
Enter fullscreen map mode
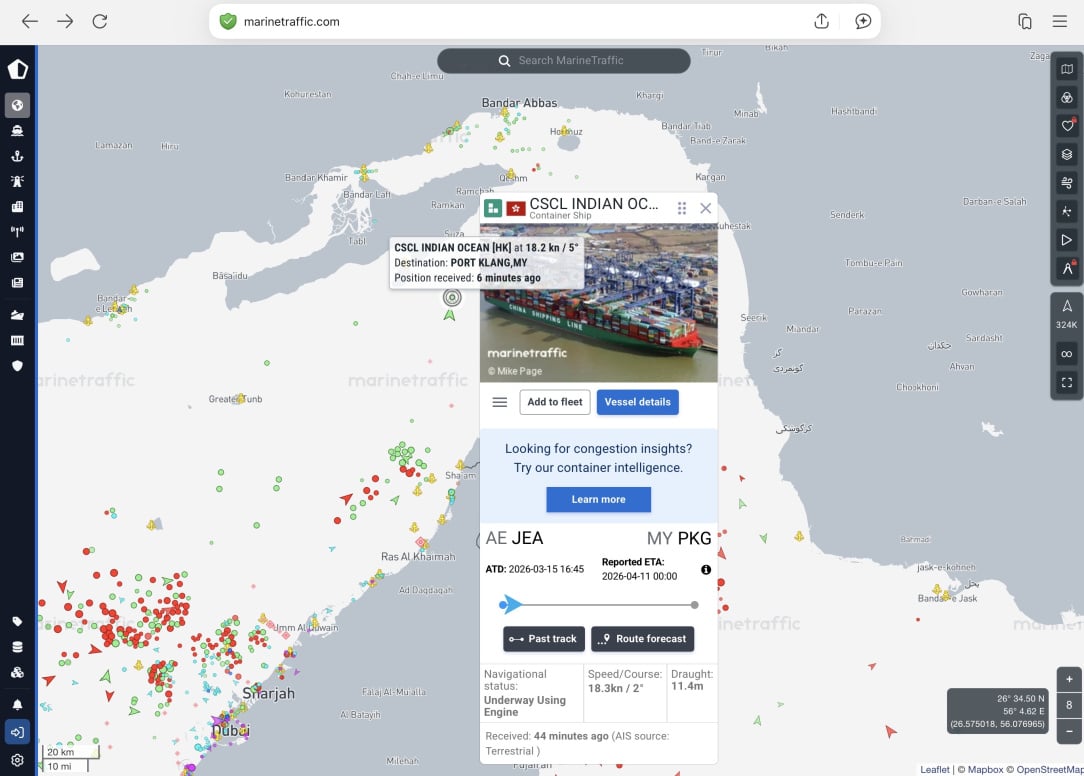(x=1067, y=382)
